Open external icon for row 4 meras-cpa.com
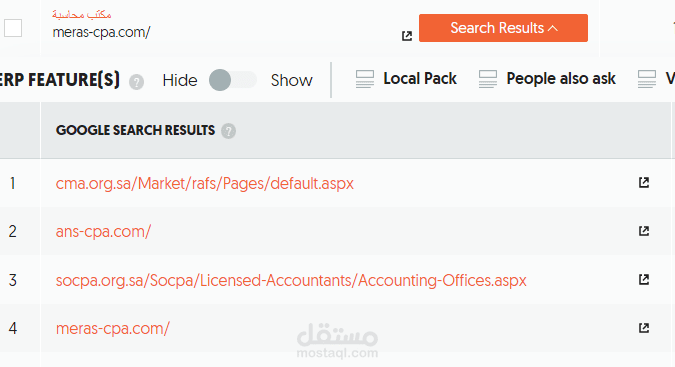This screenshot has width=675, height=367. point(644,328)
